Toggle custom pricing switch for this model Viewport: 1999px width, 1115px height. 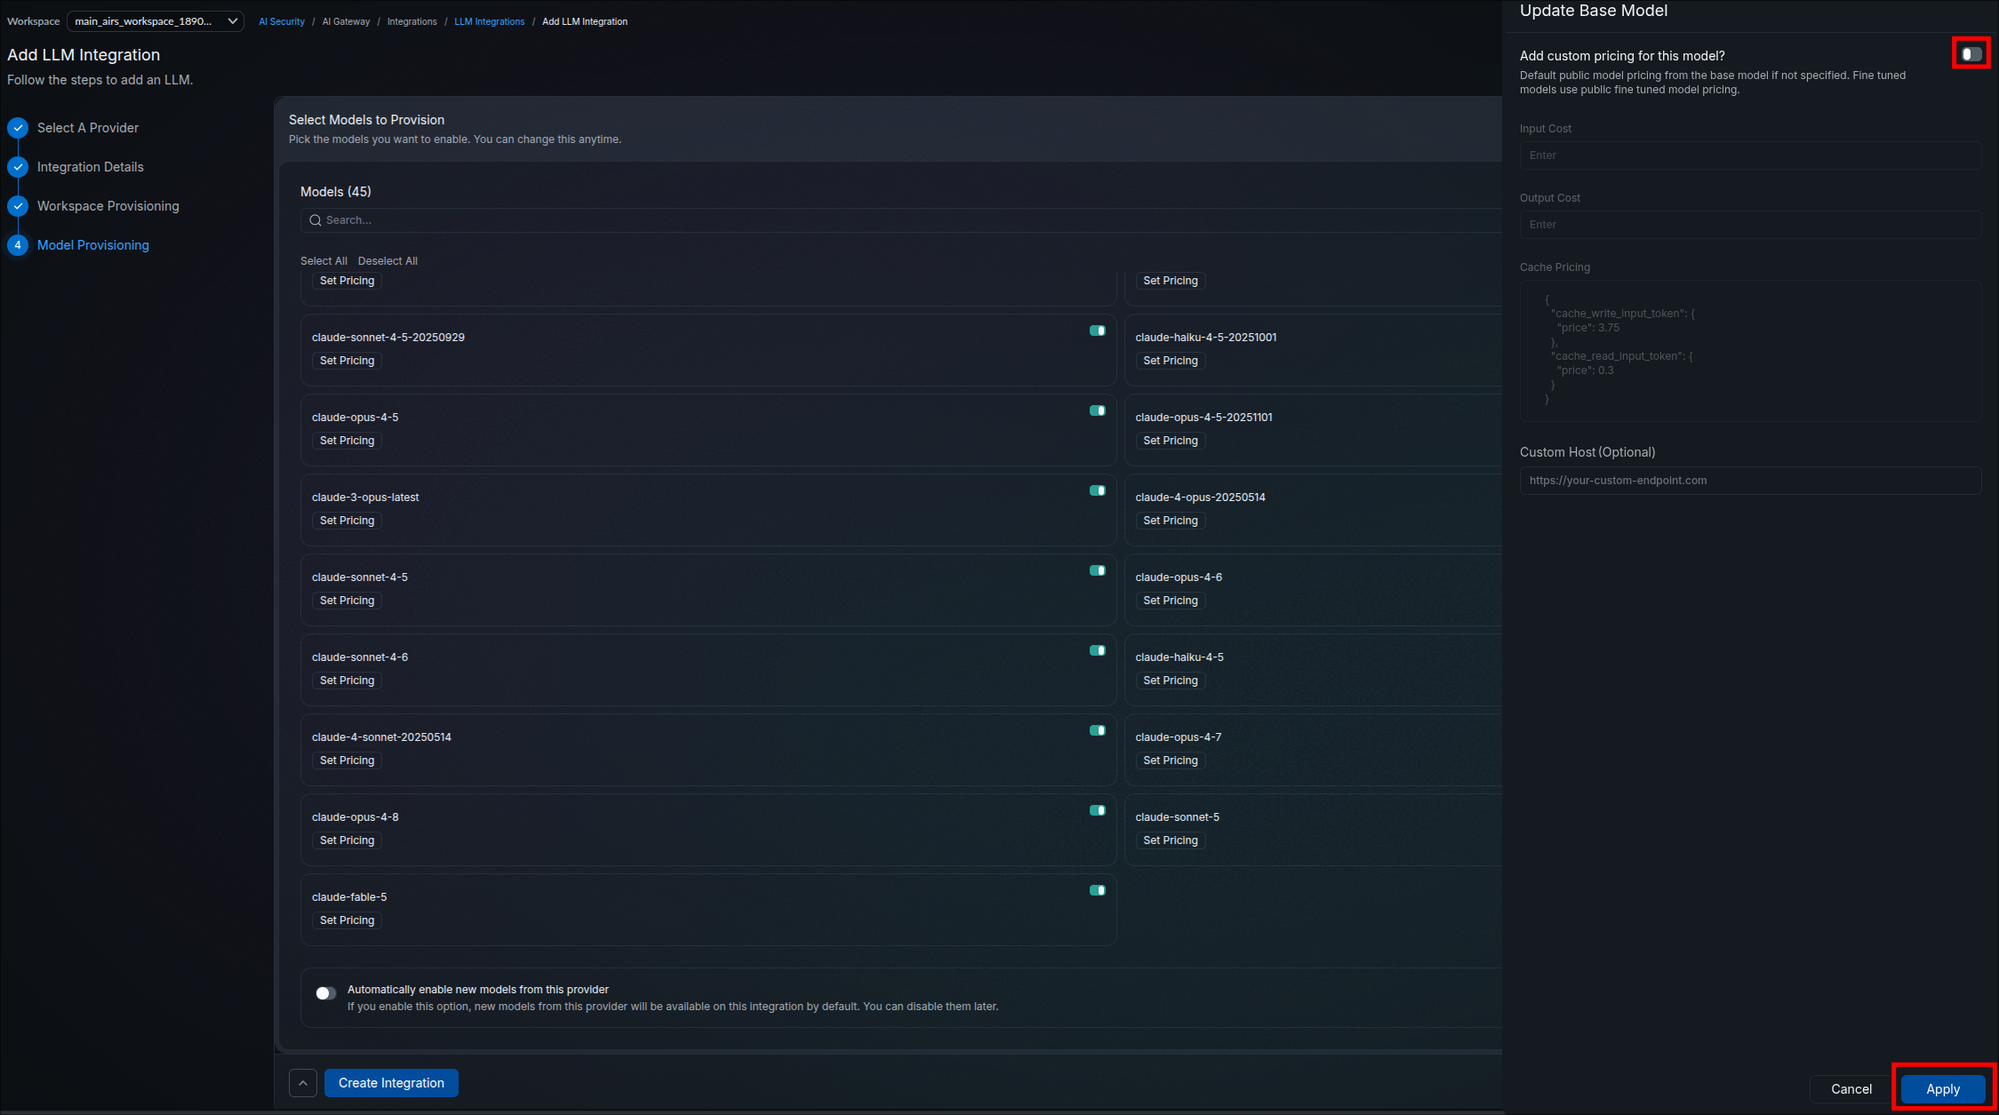tap(1971, 54)
